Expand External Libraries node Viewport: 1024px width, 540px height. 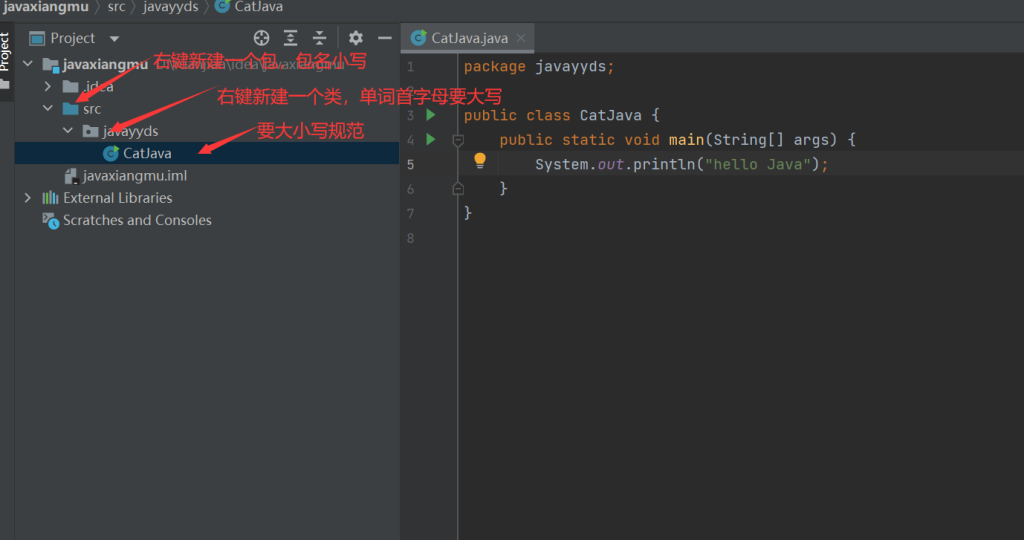pos(27,198)
